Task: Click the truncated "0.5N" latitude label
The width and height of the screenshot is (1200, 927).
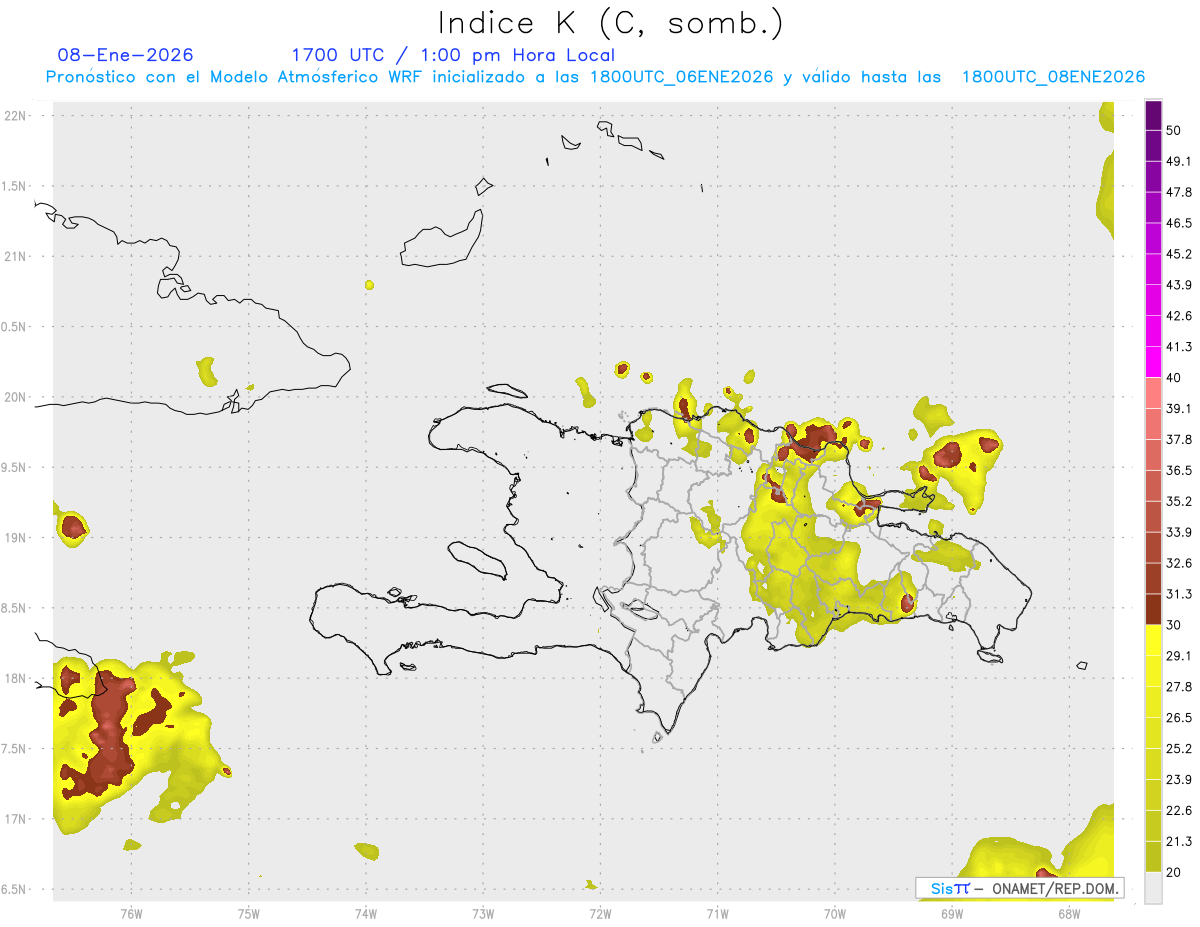Action: click(15, 327)
